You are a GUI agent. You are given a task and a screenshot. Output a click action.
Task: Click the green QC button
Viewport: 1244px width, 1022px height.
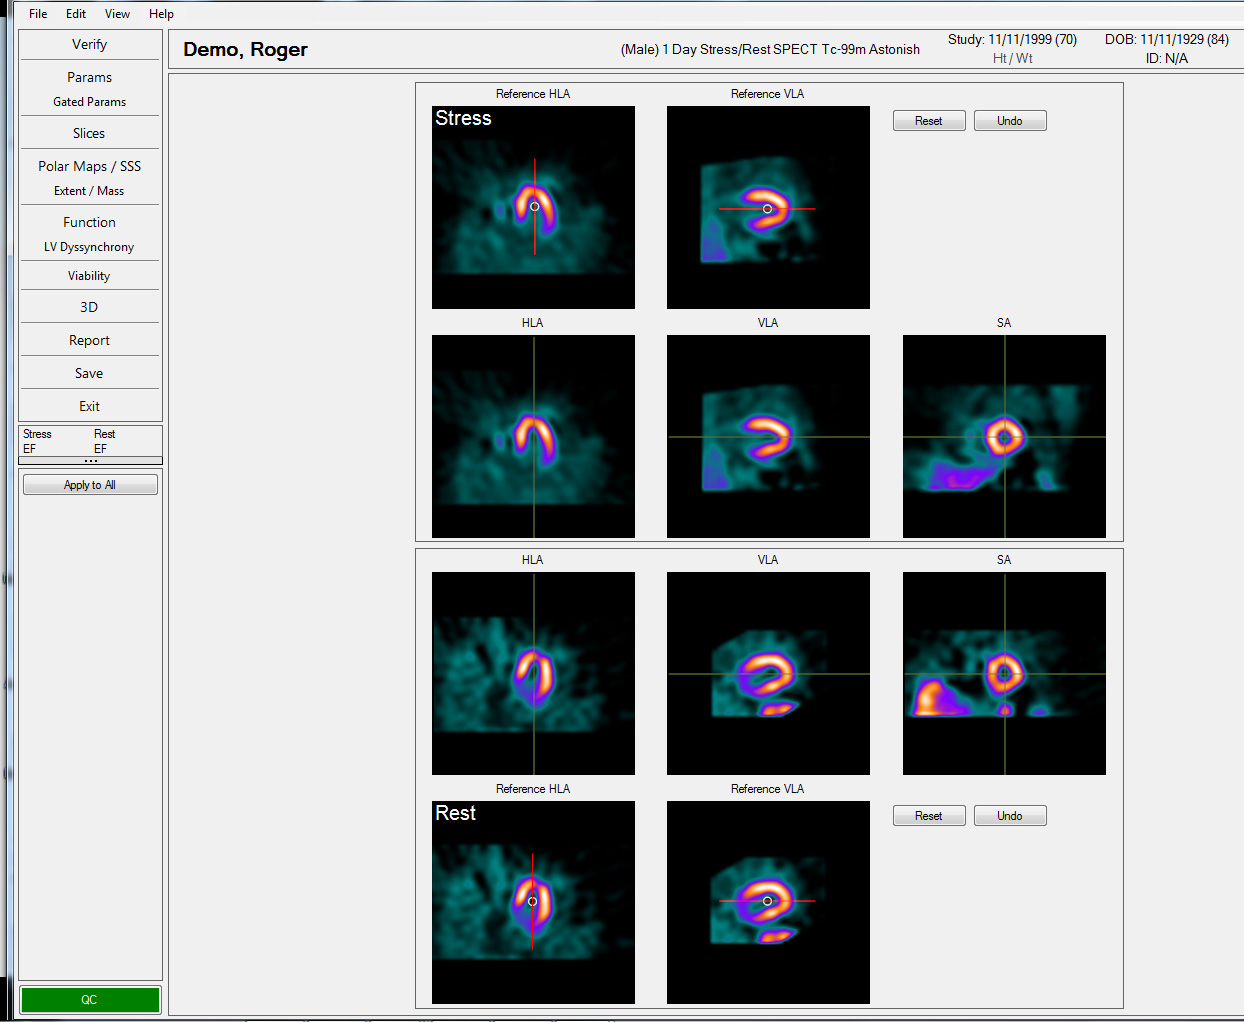(x=90, y=1000)
